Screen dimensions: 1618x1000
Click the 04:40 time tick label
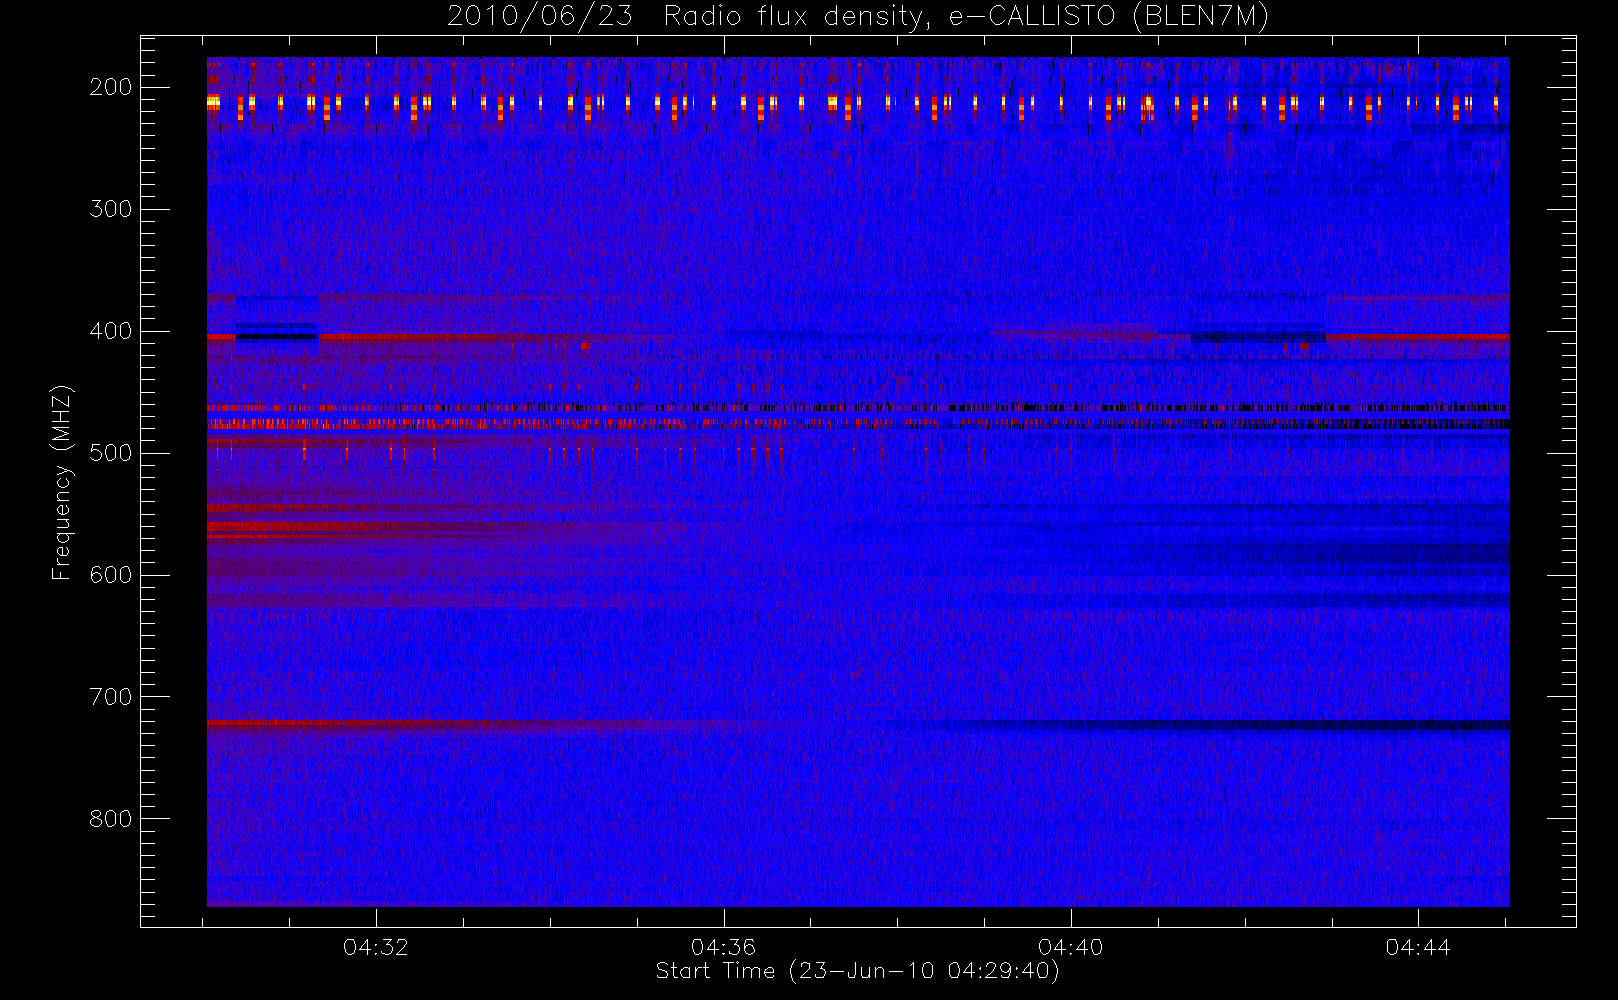pyautogui.click(x=1071, y=947)
